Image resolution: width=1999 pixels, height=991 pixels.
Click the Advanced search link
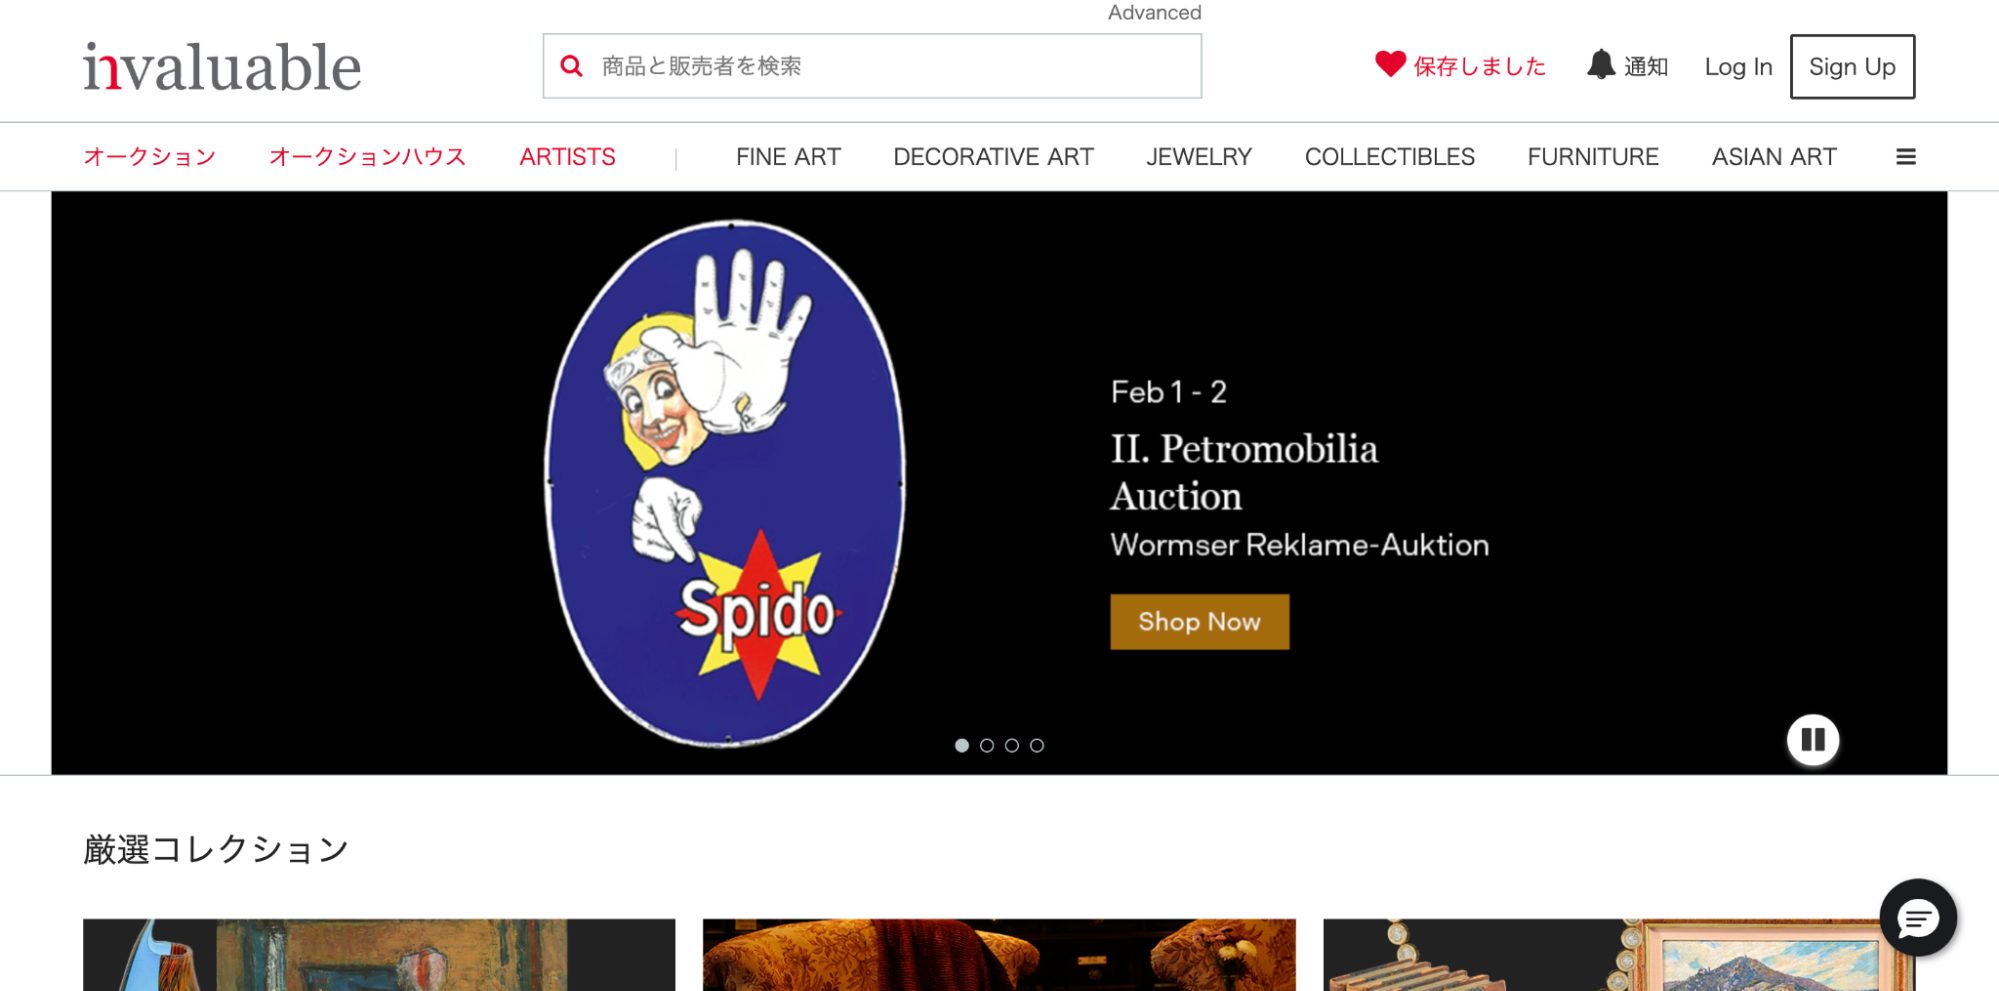click(1154, 12)
